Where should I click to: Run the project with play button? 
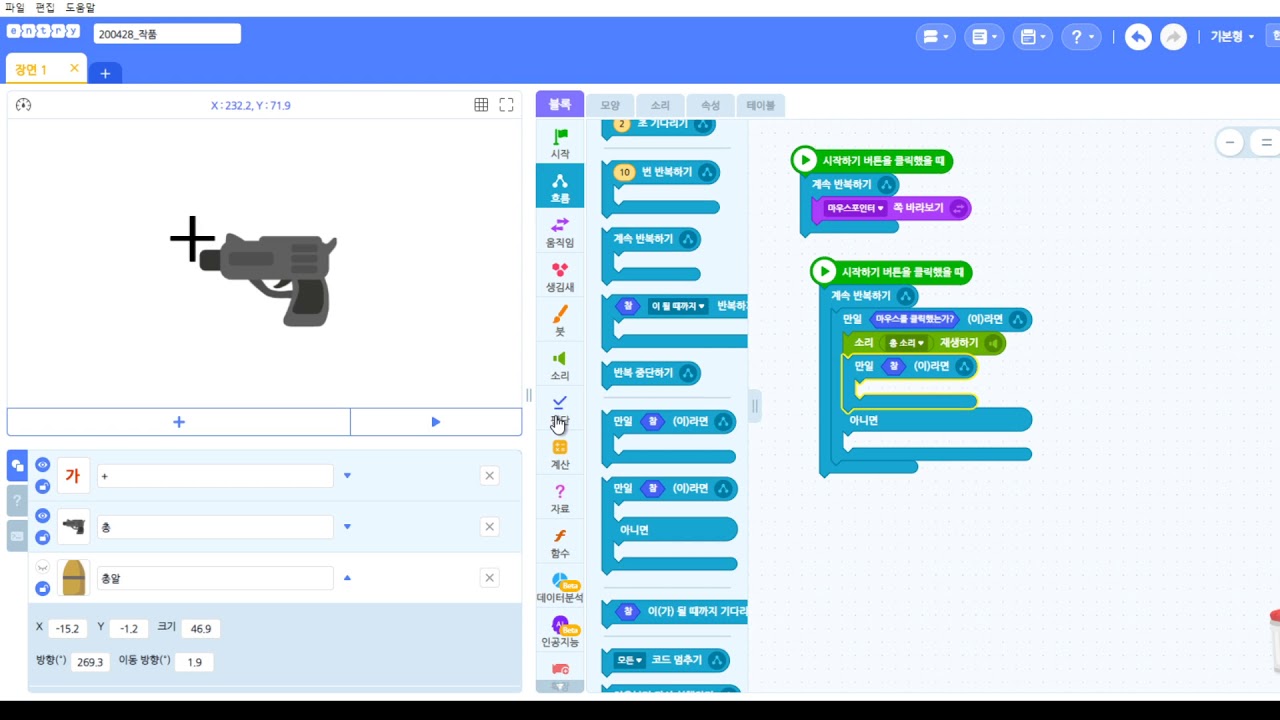[x=436, y=422]
